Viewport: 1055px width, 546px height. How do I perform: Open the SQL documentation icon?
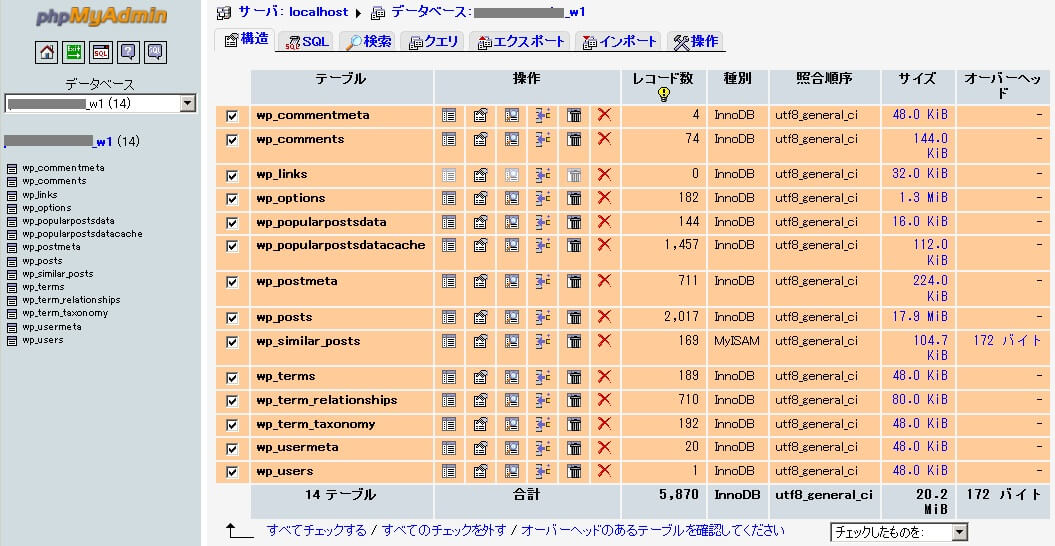[155, 52]
